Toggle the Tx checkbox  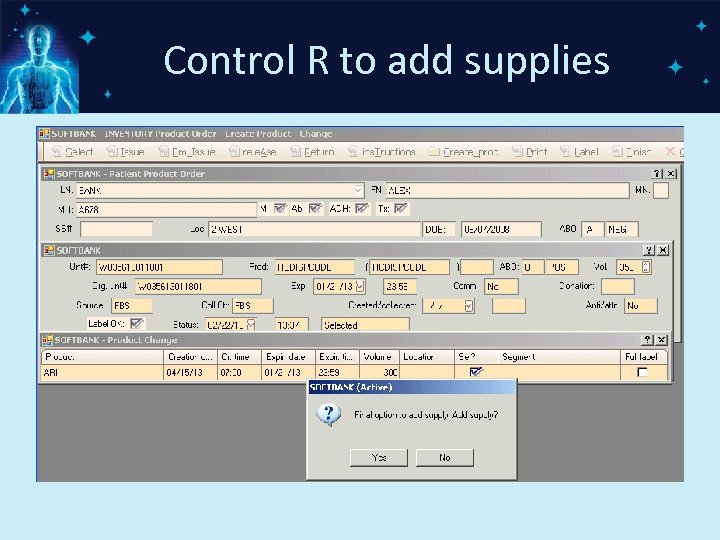click(400, 208)
